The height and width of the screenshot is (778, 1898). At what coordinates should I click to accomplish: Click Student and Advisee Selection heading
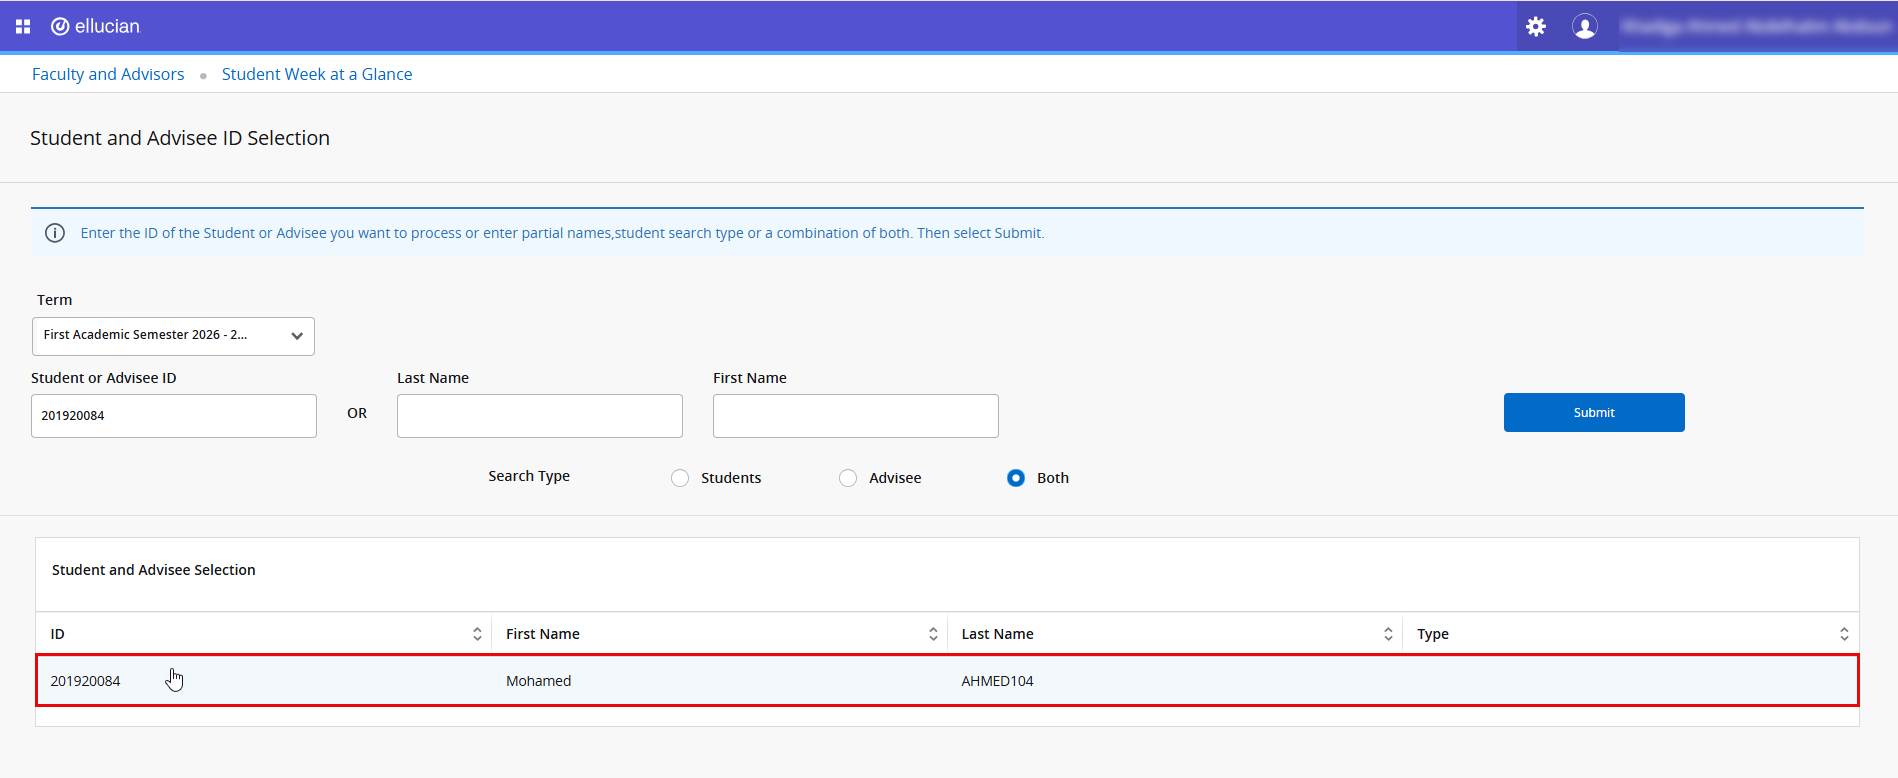click(154, 570)
